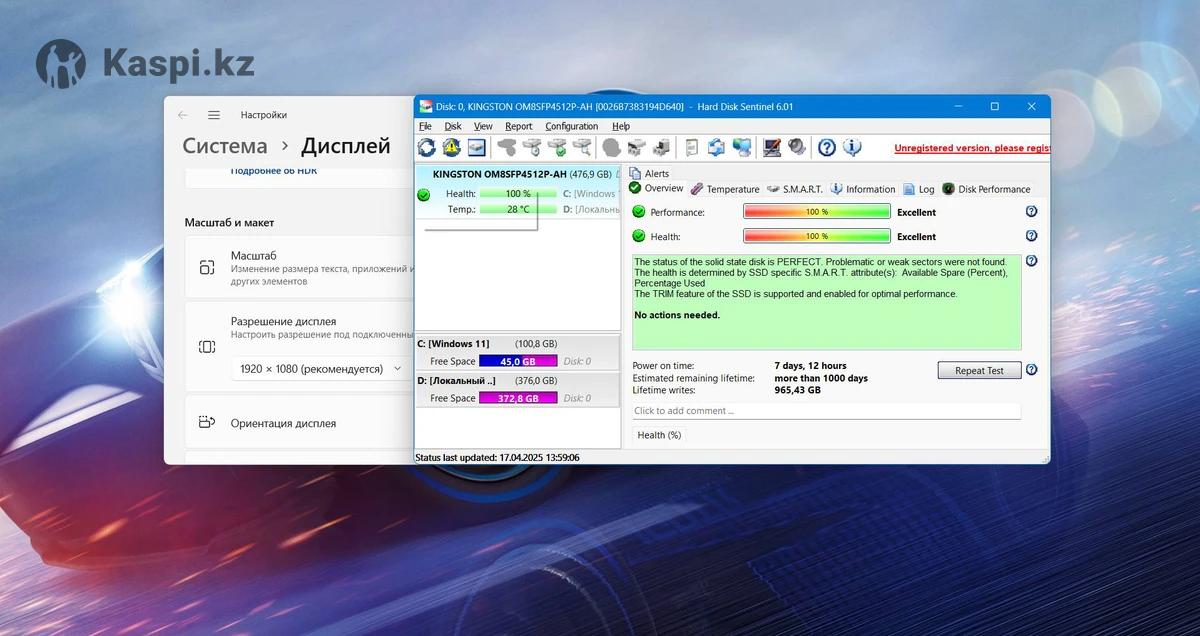Click the green check icon beside Health label

click(639, 236)
